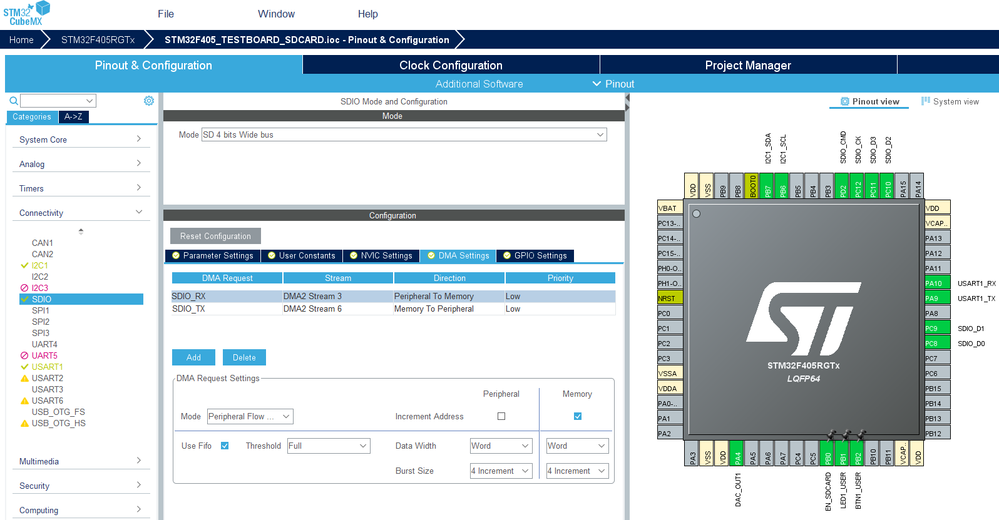Viewport: 999px width, 520px height.
Task: Open the Help menu
Action: pos(368,13)
